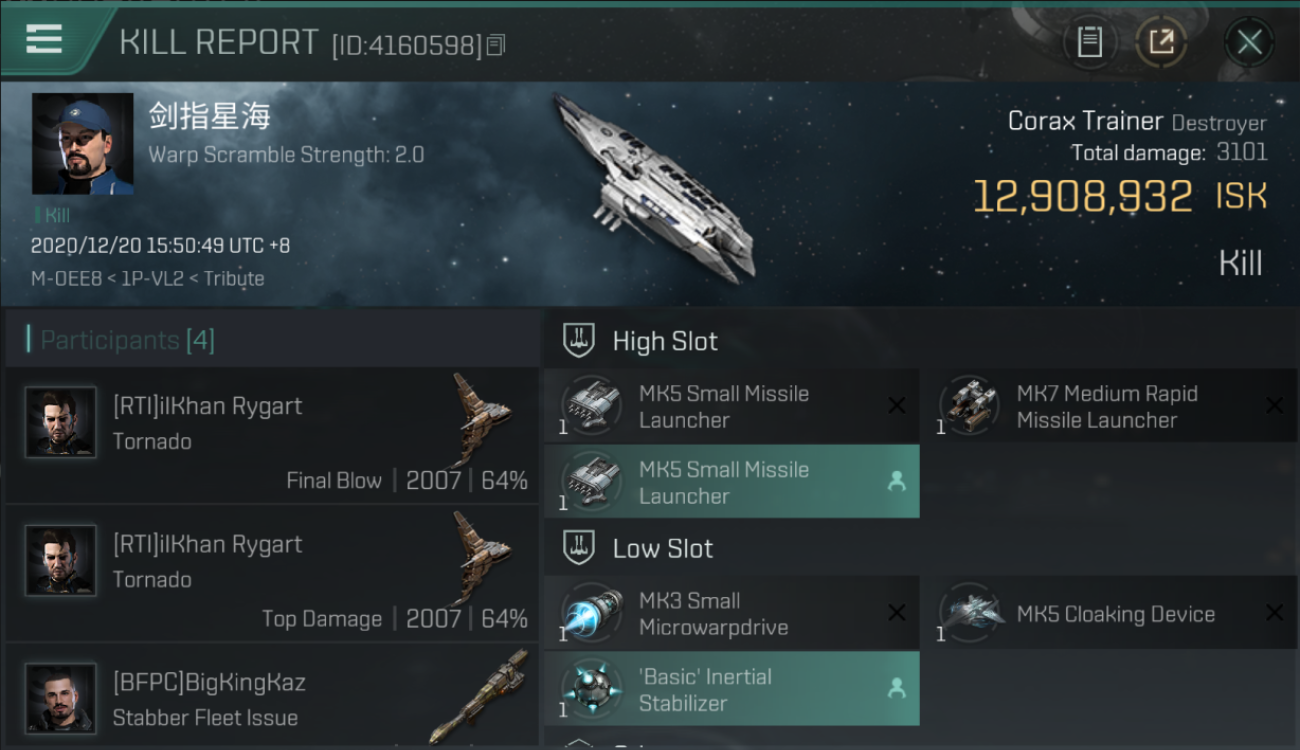Open the clipboard report icon

[x=1089, y=42]
